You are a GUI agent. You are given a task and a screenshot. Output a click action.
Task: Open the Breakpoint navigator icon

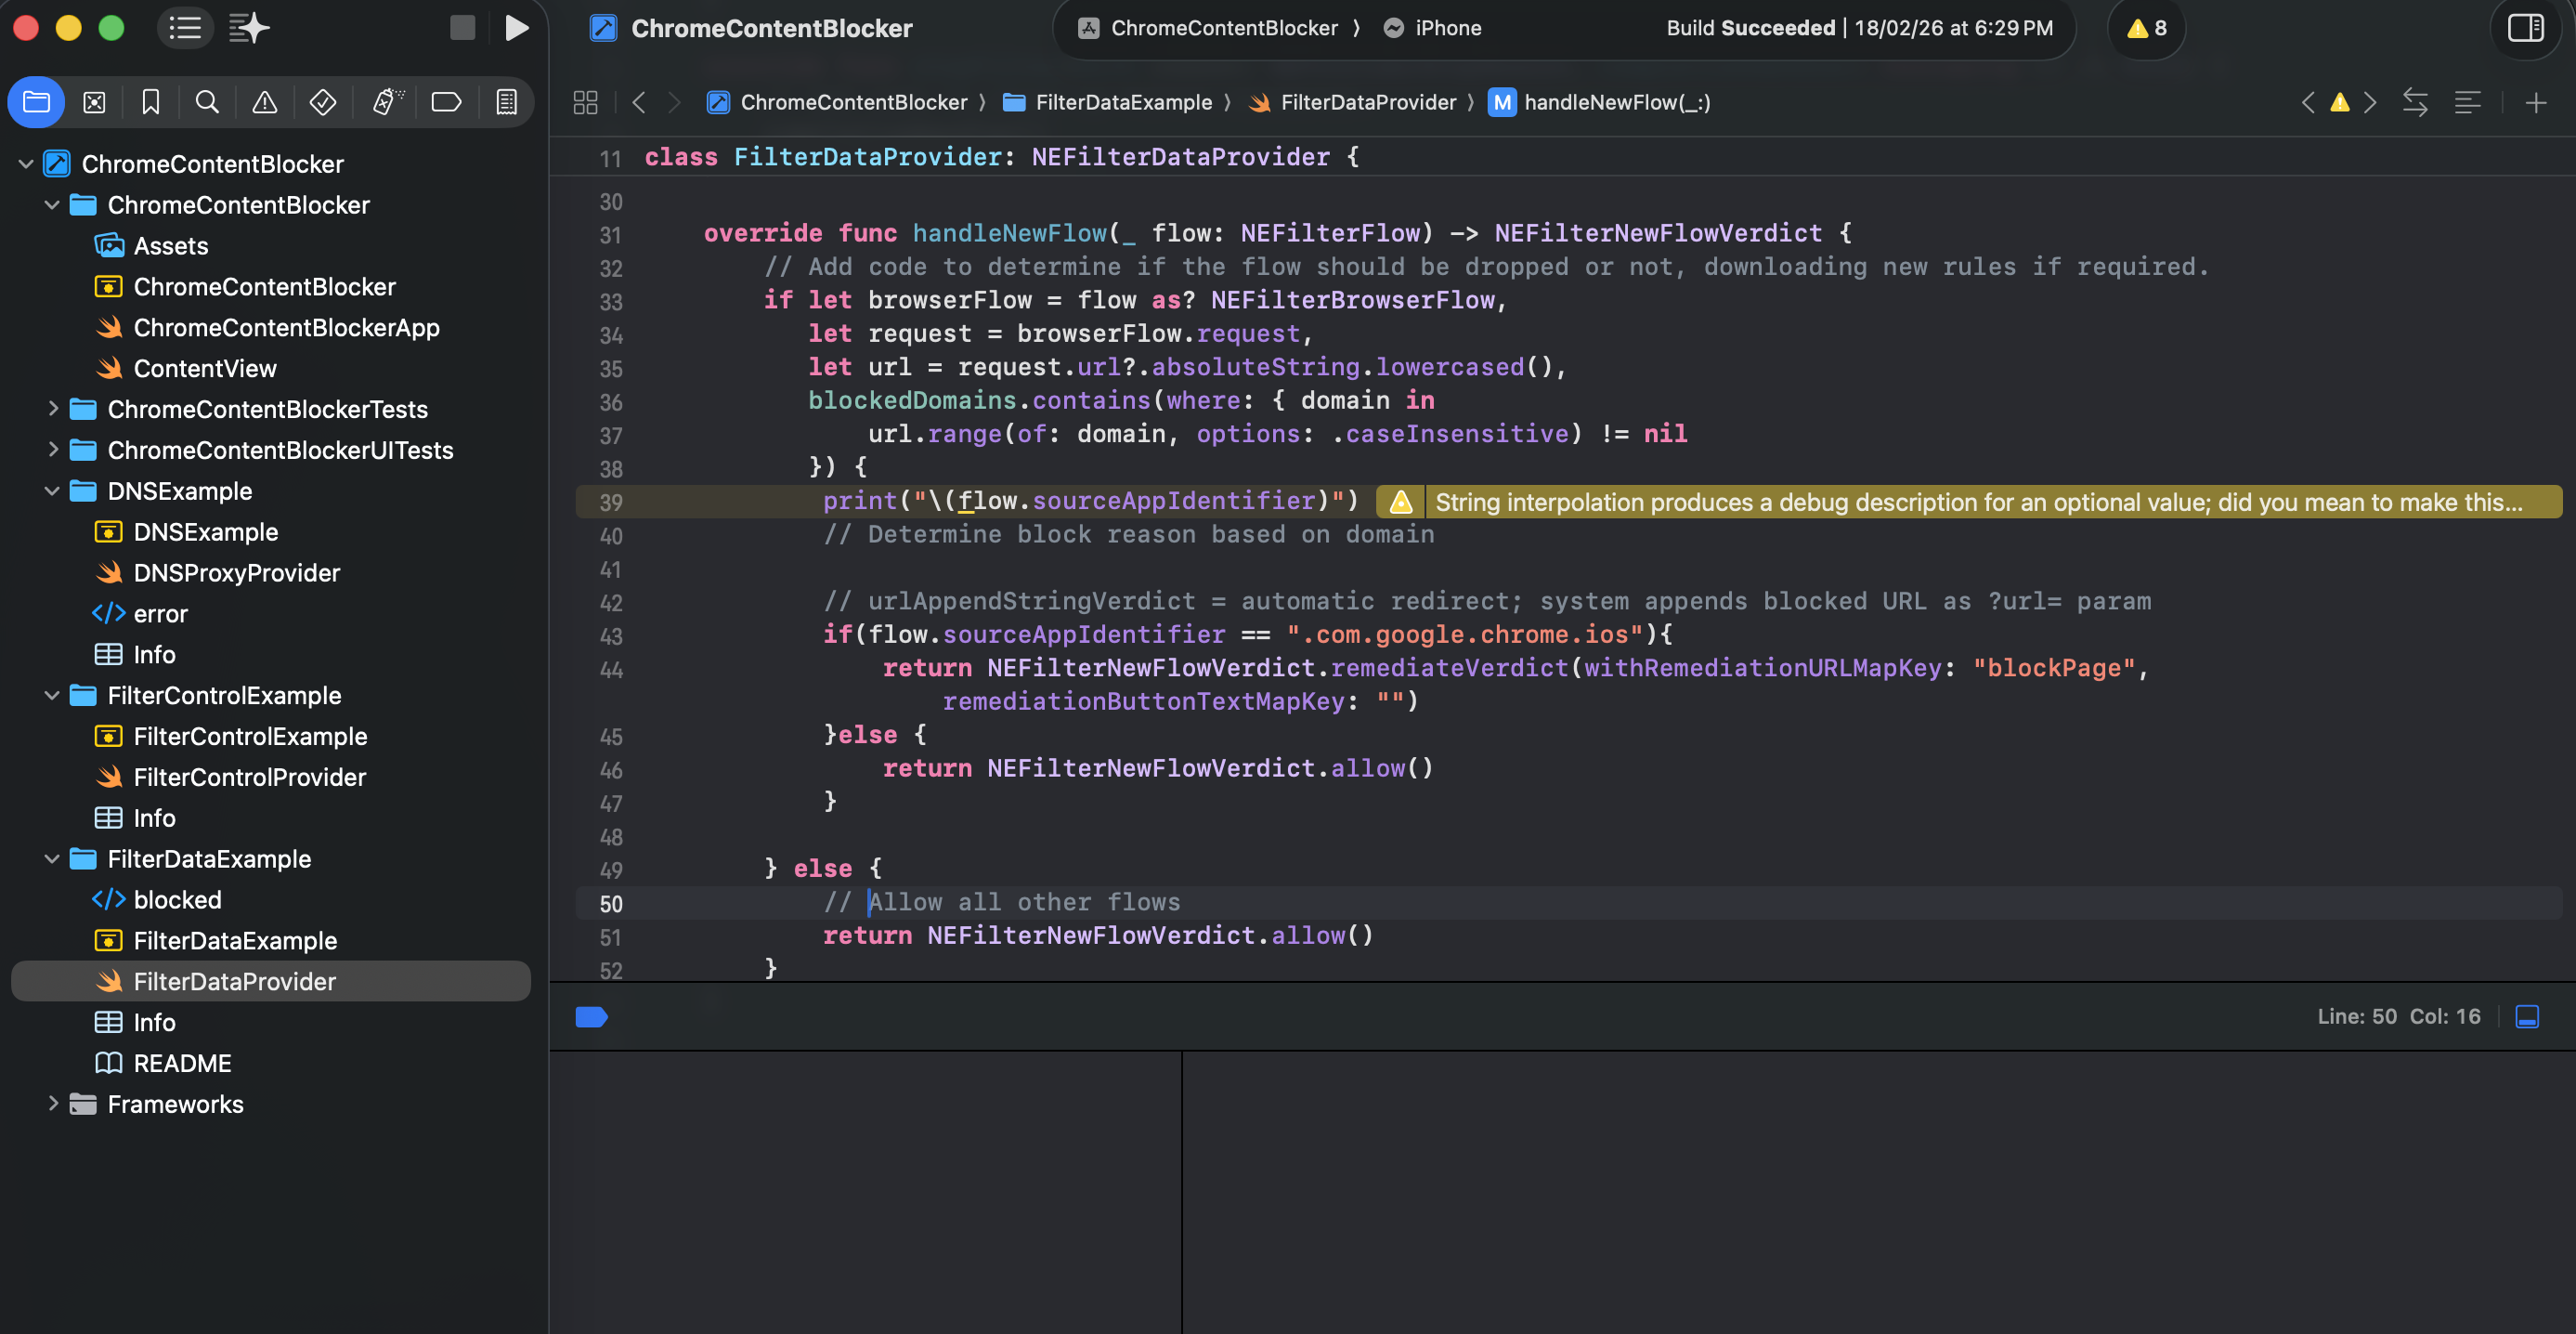point(446,102)
